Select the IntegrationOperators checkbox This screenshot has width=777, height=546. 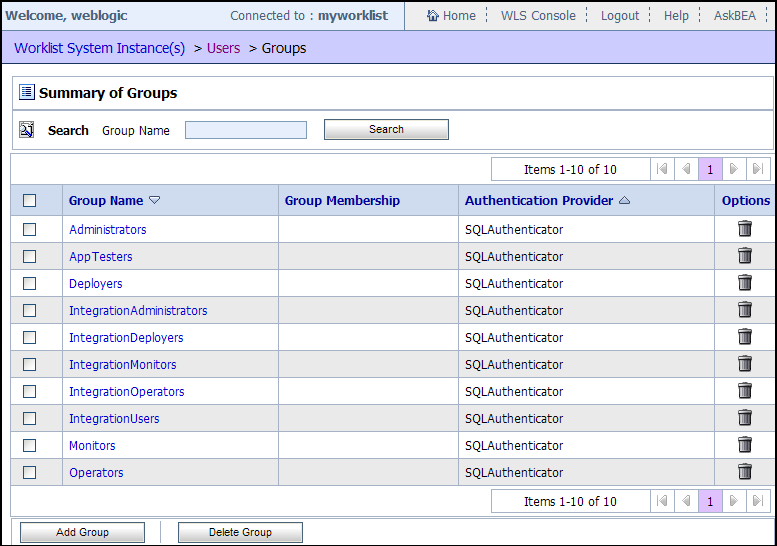(30, 391)
